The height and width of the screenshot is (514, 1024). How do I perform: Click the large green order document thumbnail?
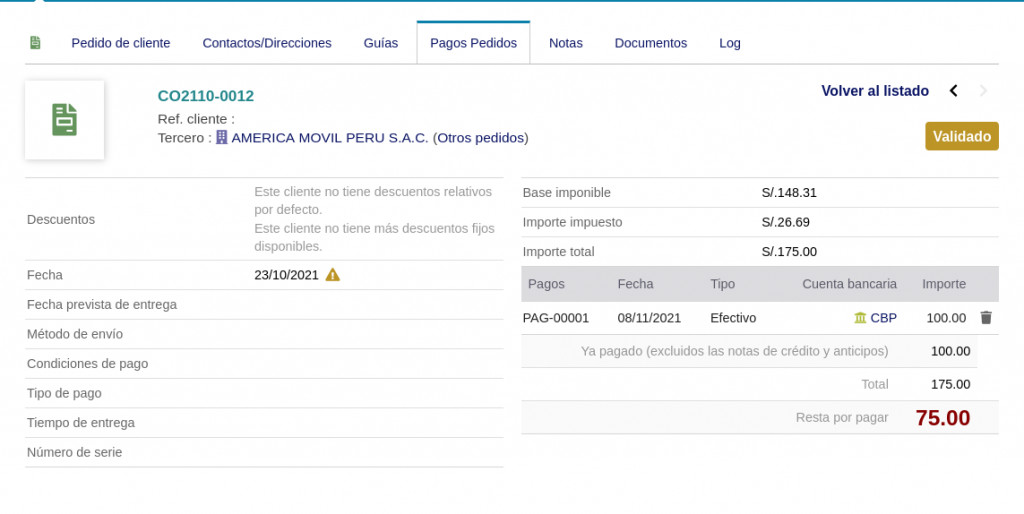pos(65,120)
